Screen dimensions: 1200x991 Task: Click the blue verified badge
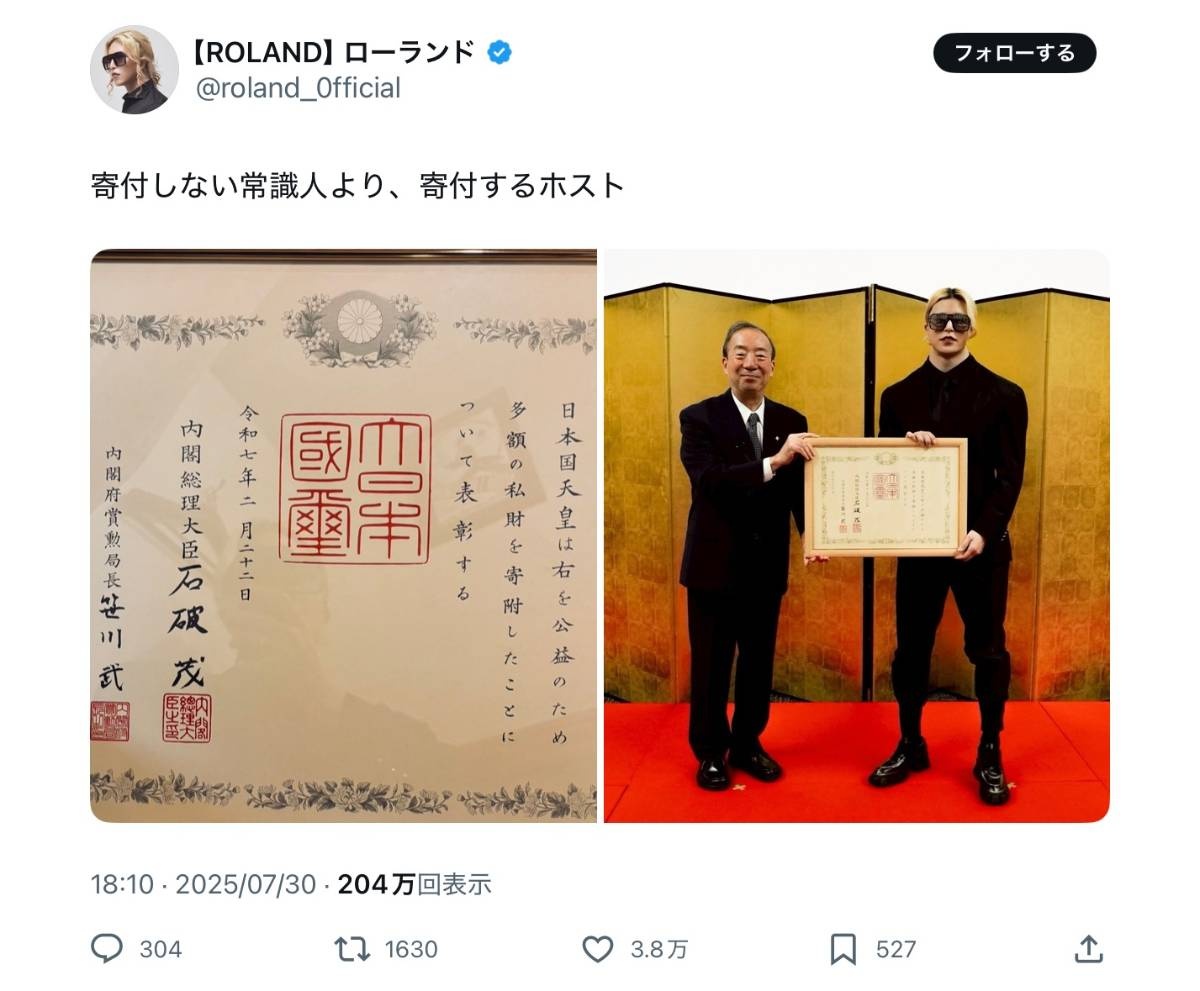click(499, 52)
